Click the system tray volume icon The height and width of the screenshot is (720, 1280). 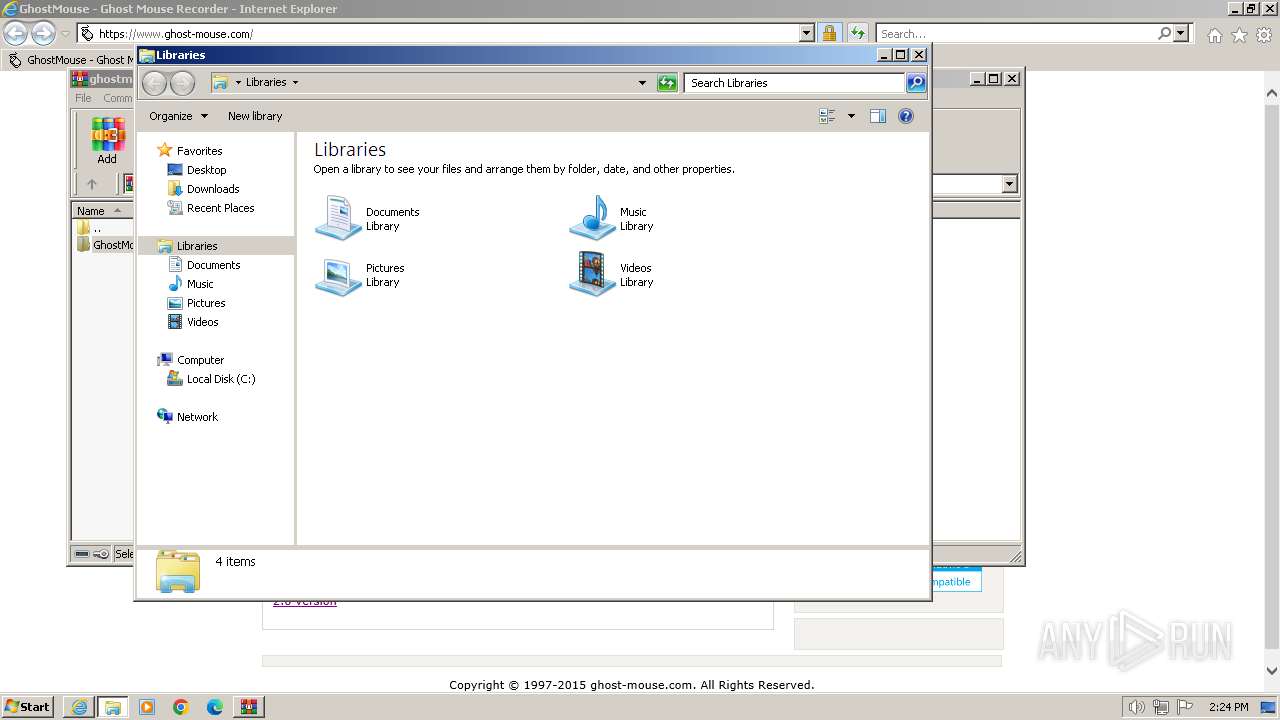coord(1136,707)
